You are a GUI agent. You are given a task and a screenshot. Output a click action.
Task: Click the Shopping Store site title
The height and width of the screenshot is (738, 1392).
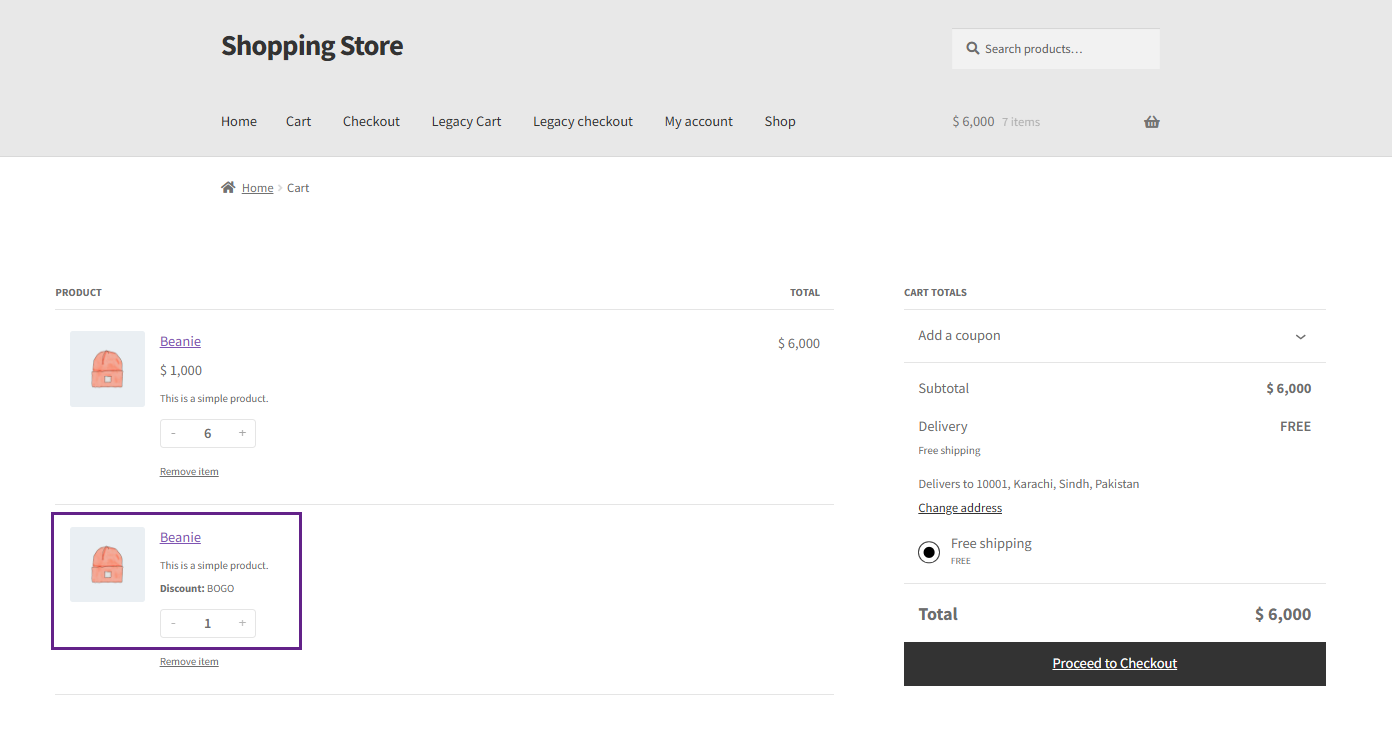pos(312,46)
